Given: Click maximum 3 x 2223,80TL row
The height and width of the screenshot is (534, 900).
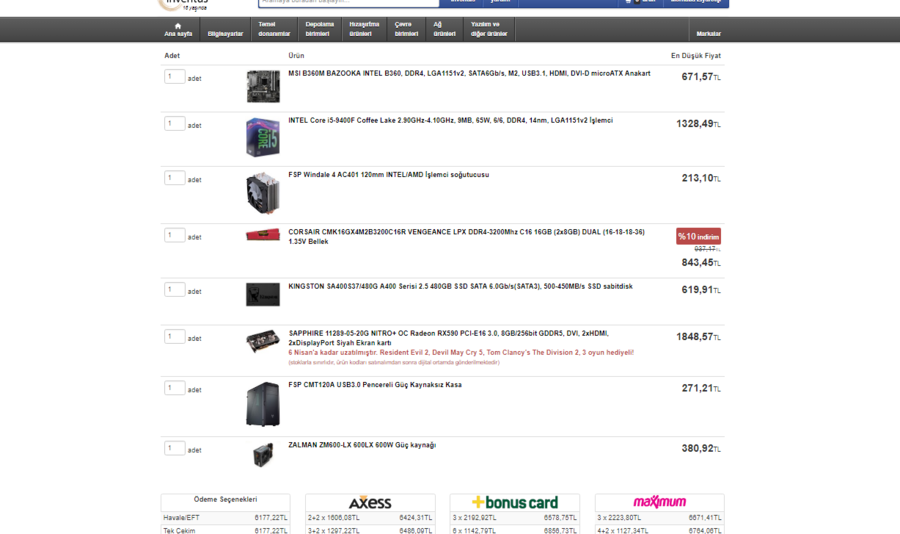Looking at the screenshot, I should 660,518.
